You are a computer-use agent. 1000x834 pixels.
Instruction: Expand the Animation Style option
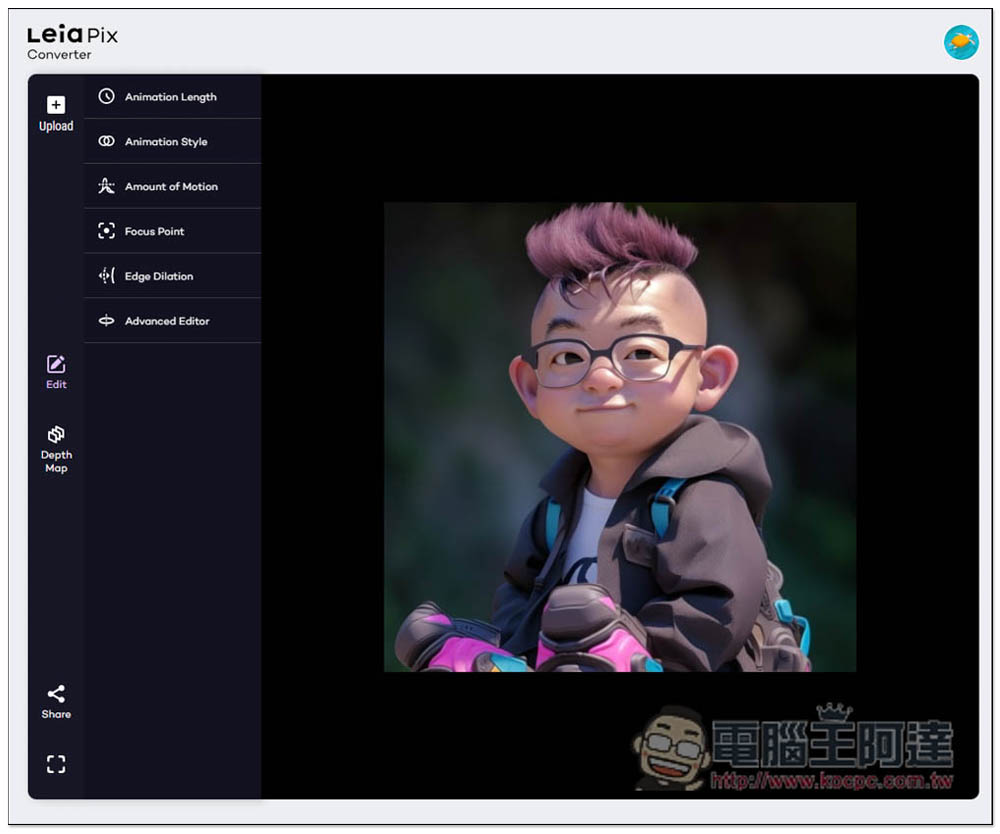[x=166, y=142]
